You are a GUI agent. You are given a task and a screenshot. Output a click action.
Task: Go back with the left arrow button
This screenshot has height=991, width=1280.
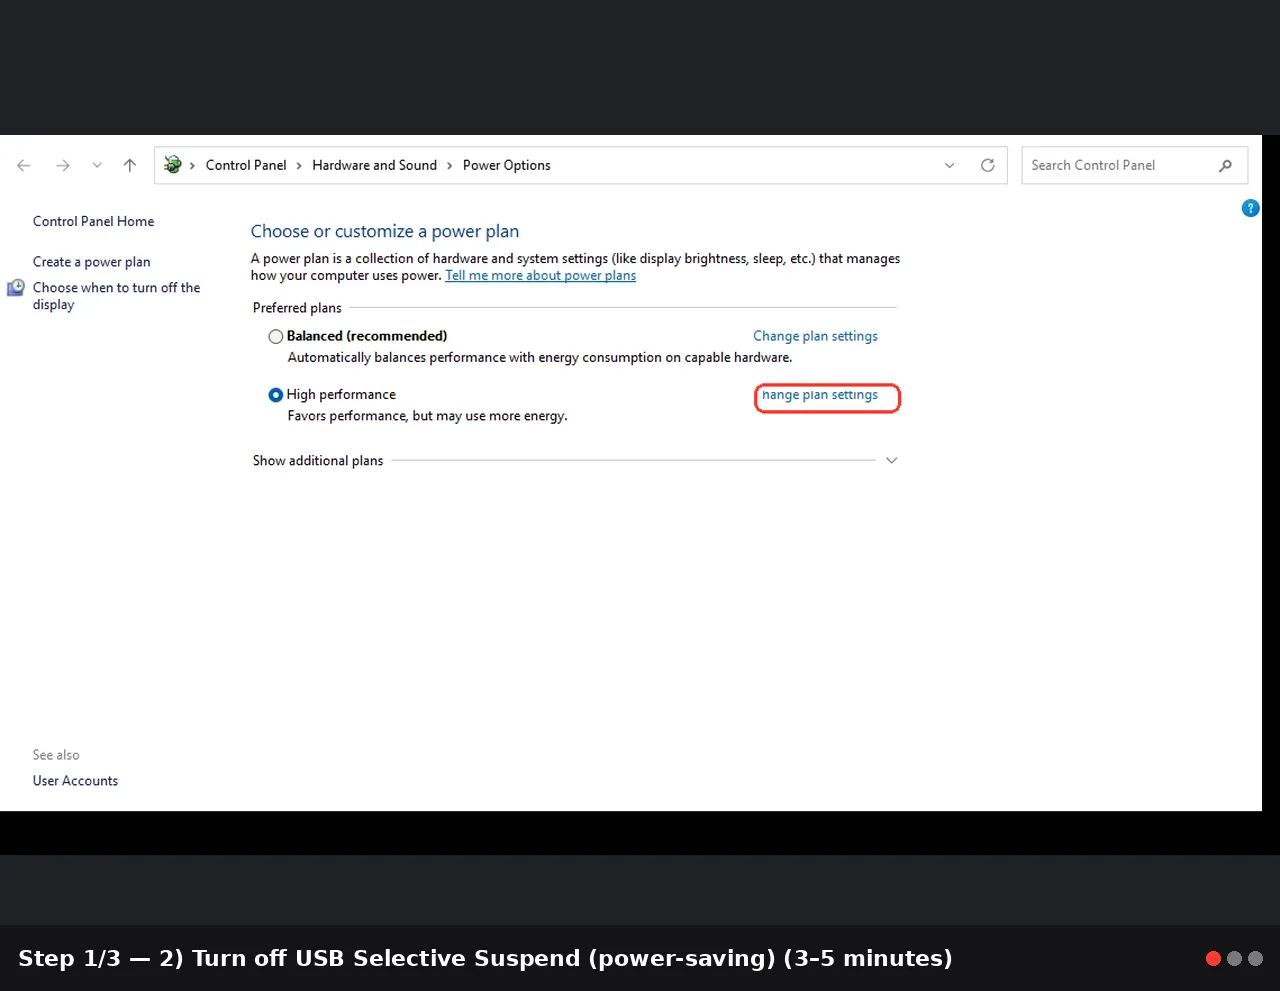(24, 166)
